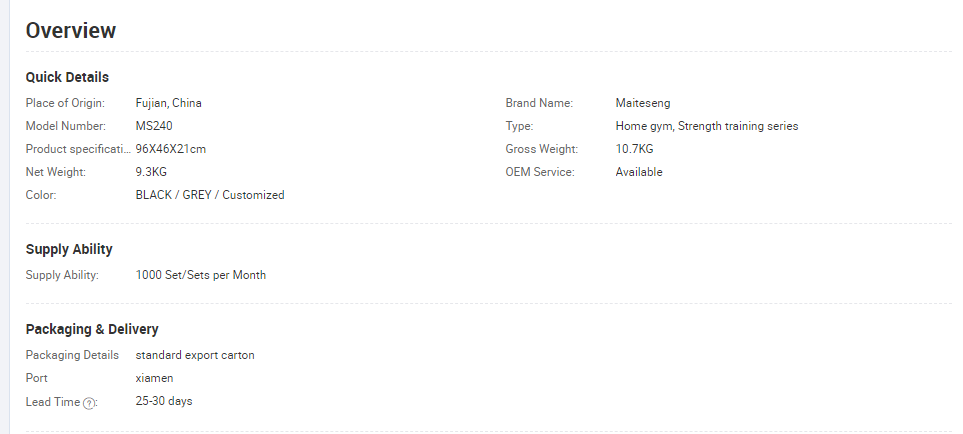
Task: Click the Overview section heading
Action: coord(71,30)
